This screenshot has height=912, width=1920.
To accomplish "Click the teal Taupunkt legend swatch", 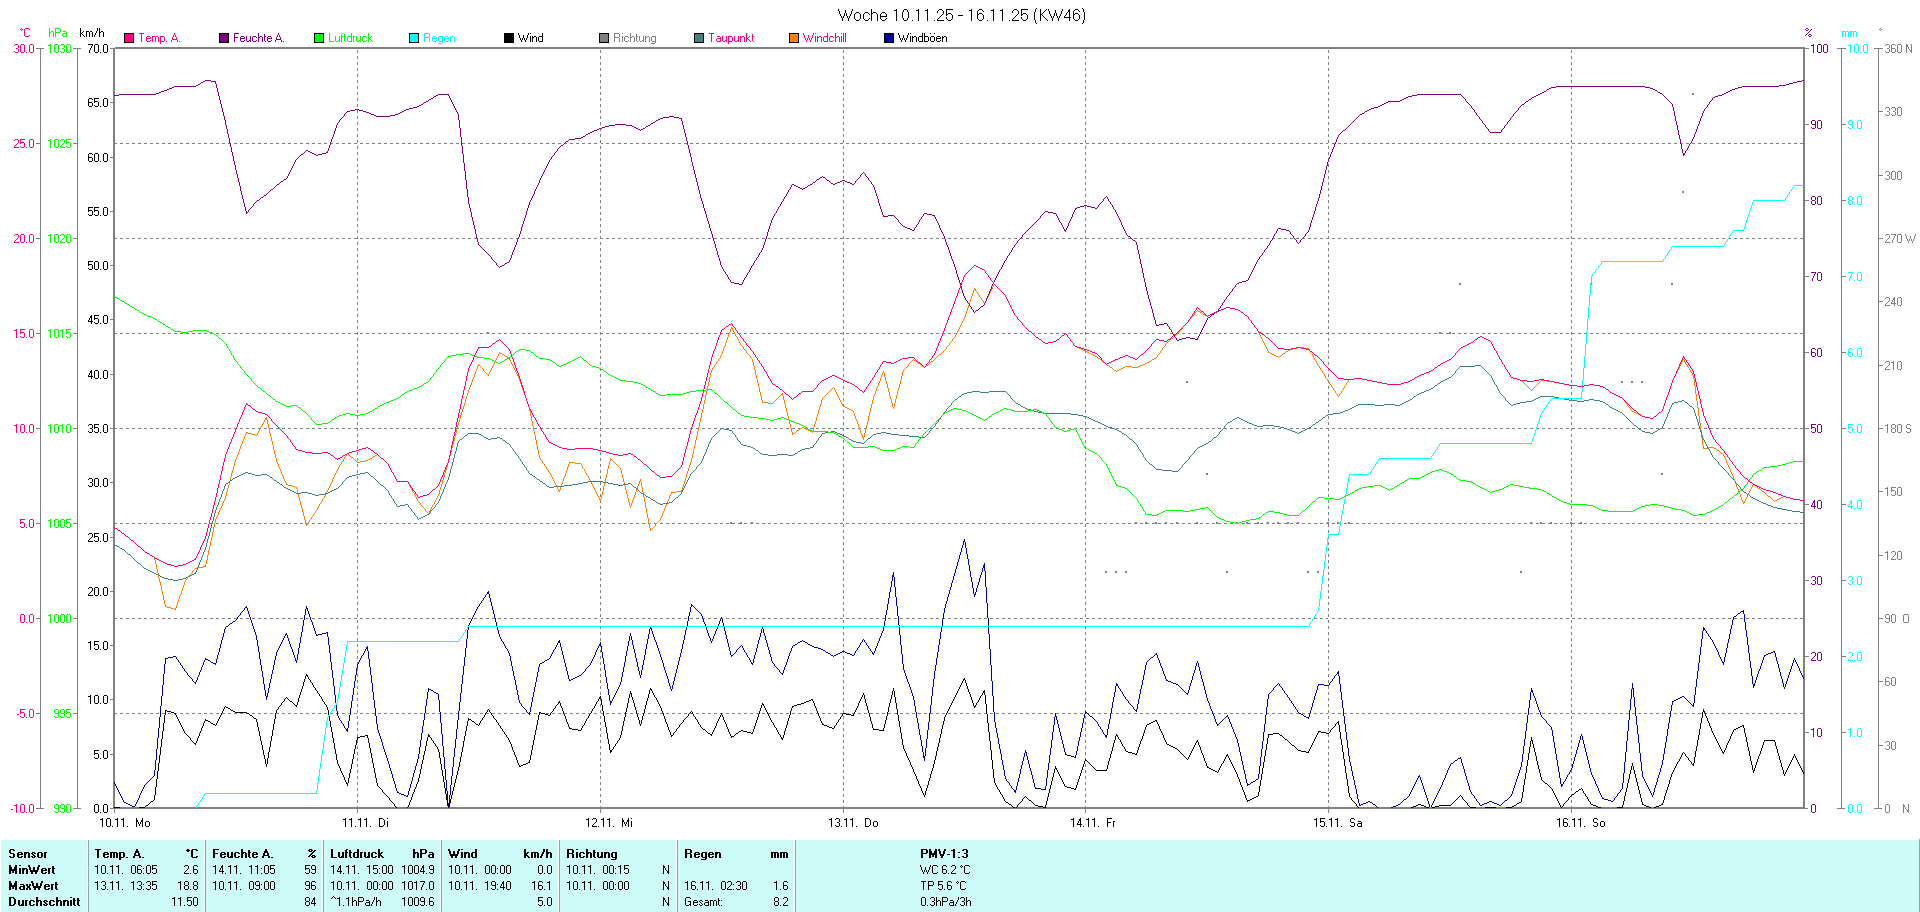I will point(699,38).
